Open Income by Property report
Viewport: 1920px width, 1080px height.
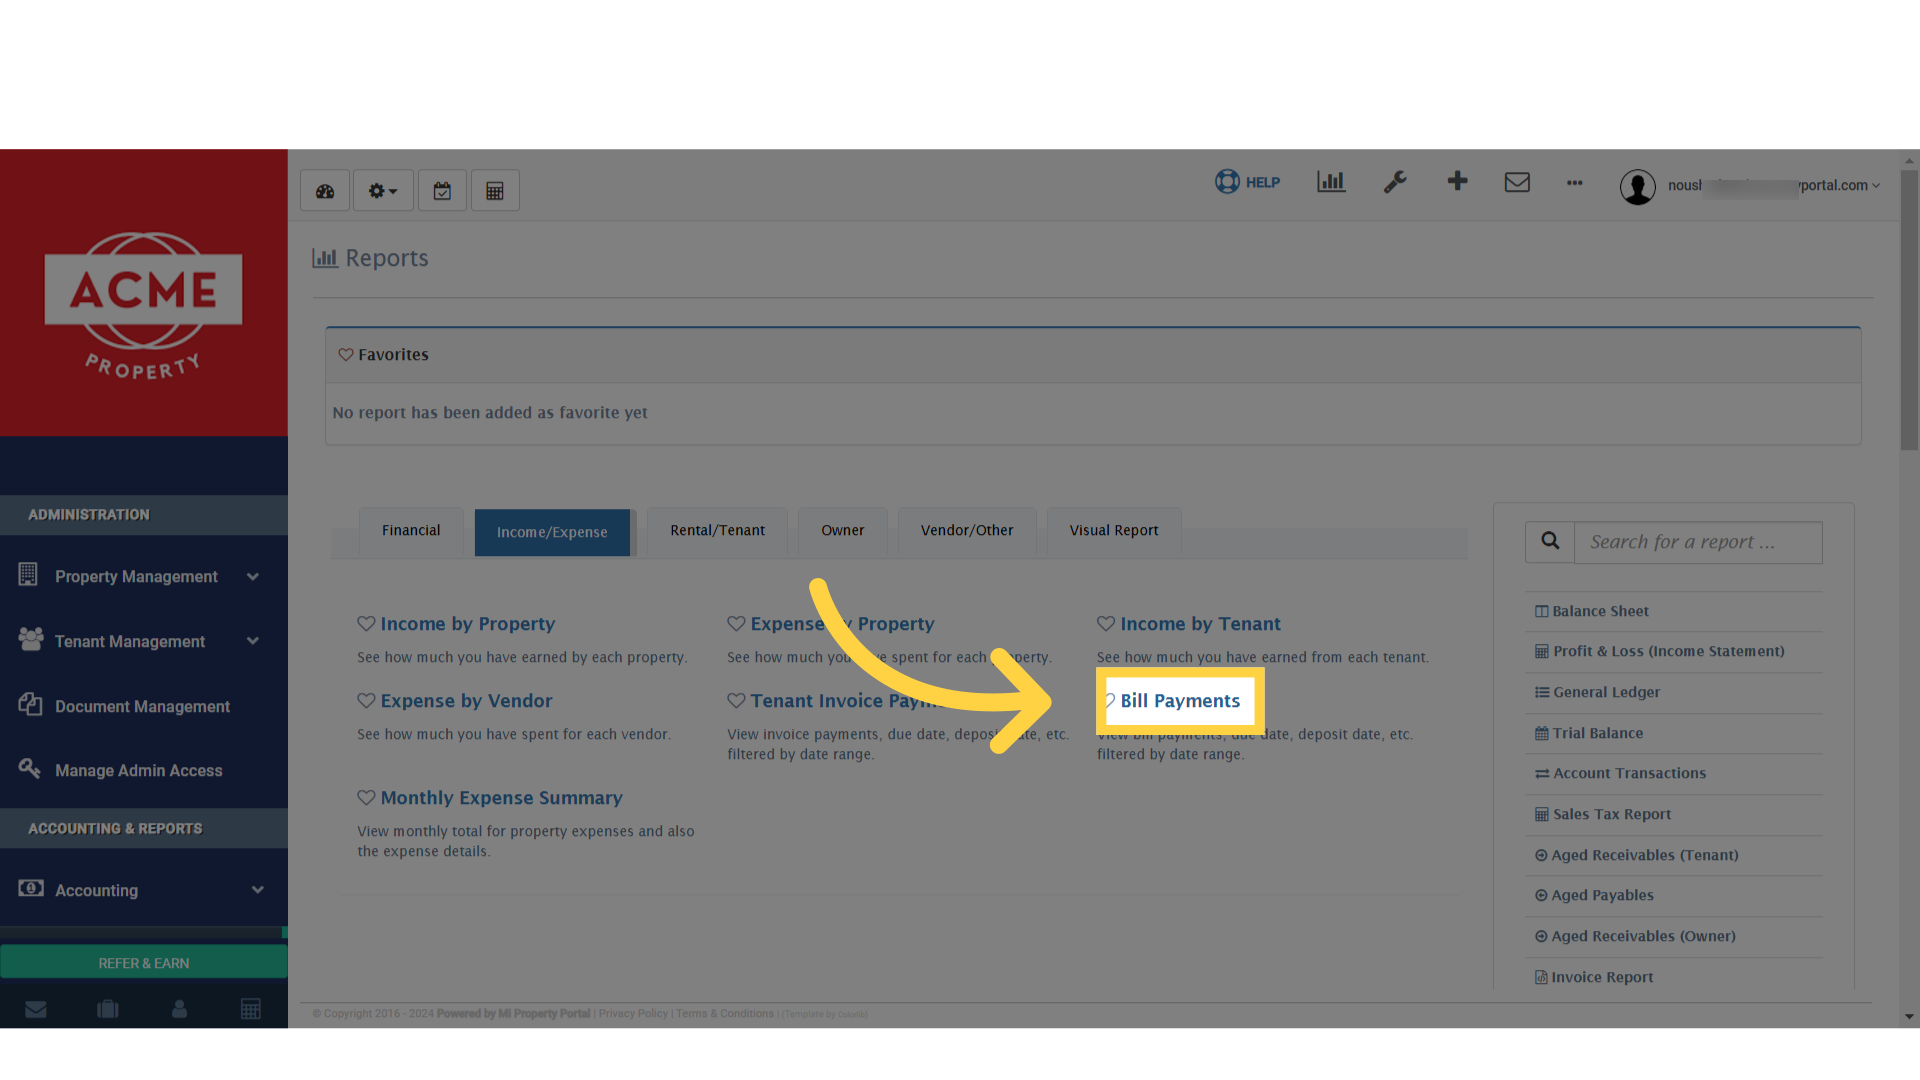pyautogui.click(x=467, y=624)
